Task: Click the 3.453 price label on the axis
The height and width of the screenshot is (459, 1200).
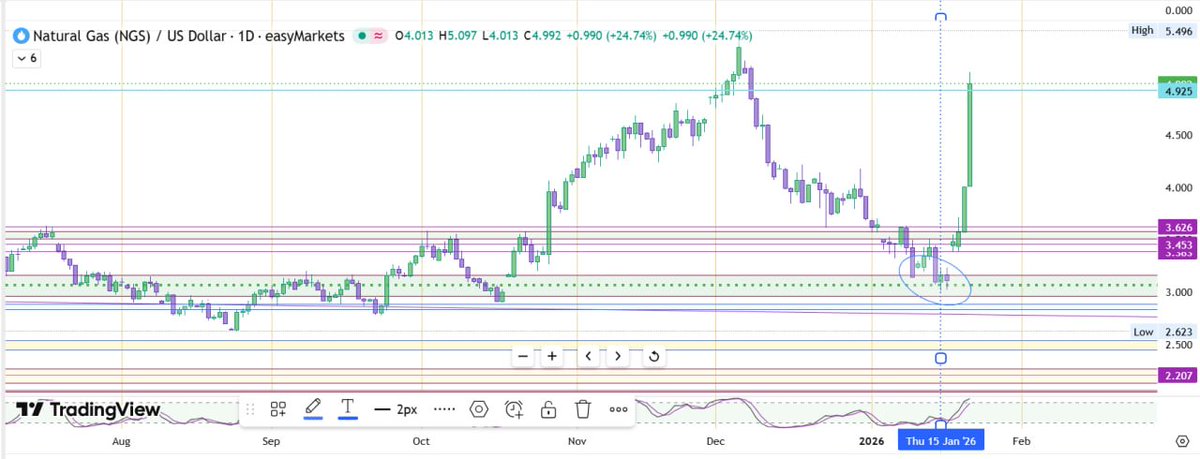Action: pos(1177,245)
